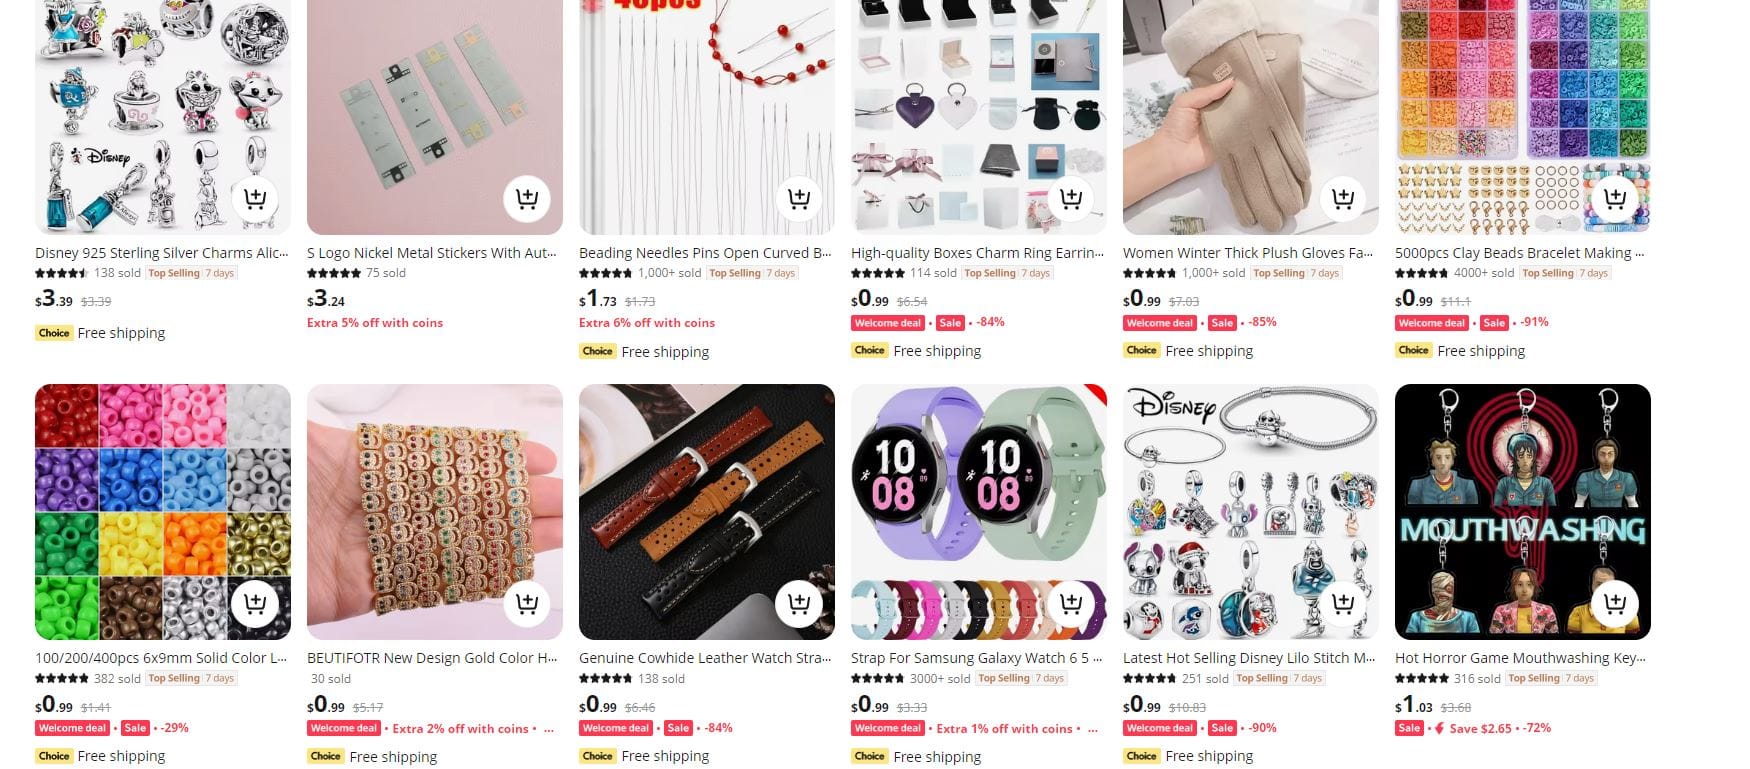The height and width of the screenshot is (769, 1750).
Task: Open Hot Horror Game Mouthwashing Keychain listing
Action: click(x=1520, y=658)
